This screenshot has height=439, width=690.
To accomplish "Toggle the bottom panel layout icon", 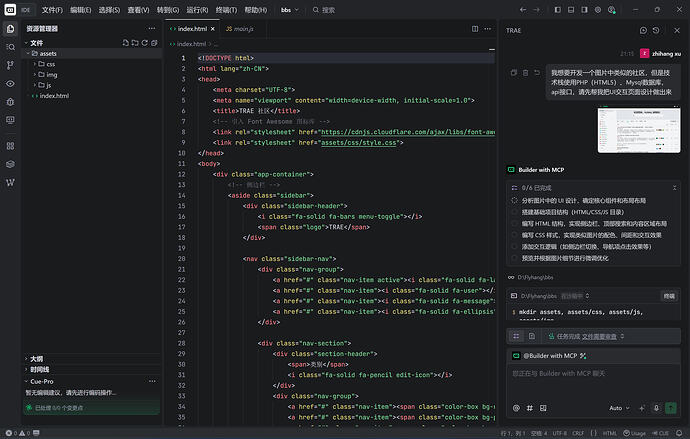I will point(571,10).
